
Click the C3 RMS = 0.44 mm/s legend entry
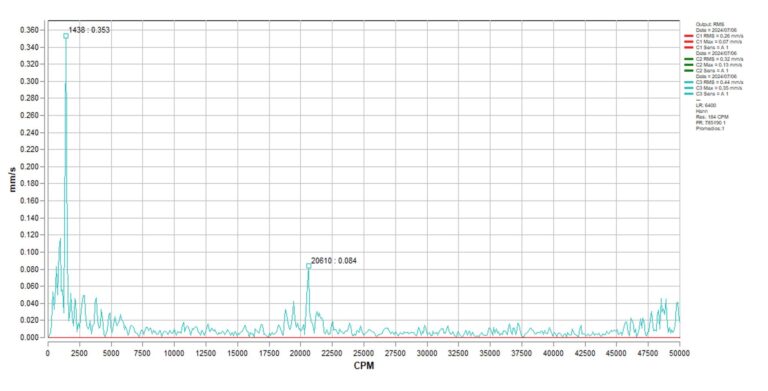coord(720,82)
